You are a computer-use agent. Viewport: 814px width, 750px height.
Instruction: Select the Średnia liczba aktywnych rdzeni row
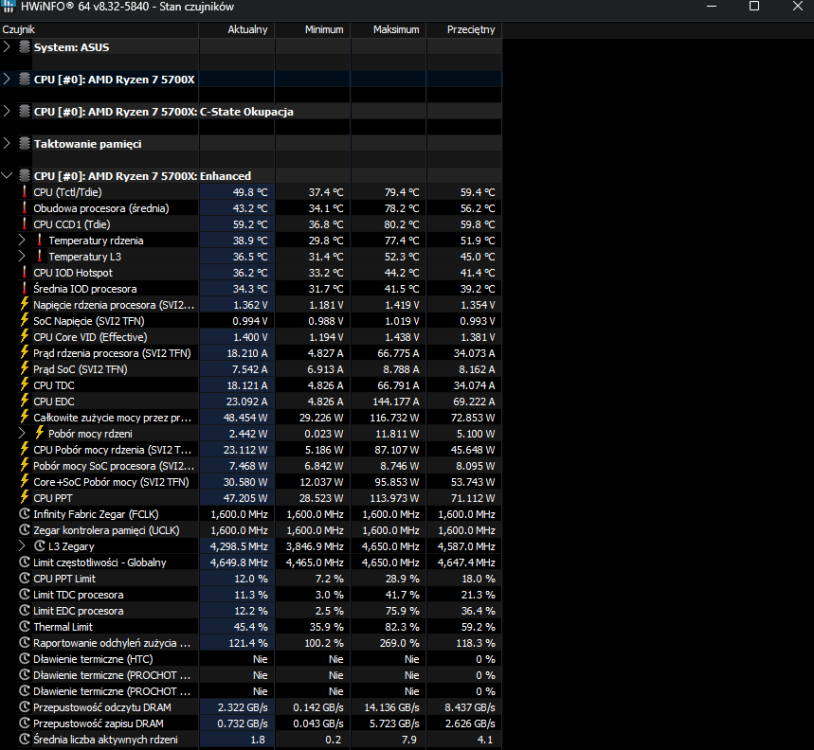(251, 739)
